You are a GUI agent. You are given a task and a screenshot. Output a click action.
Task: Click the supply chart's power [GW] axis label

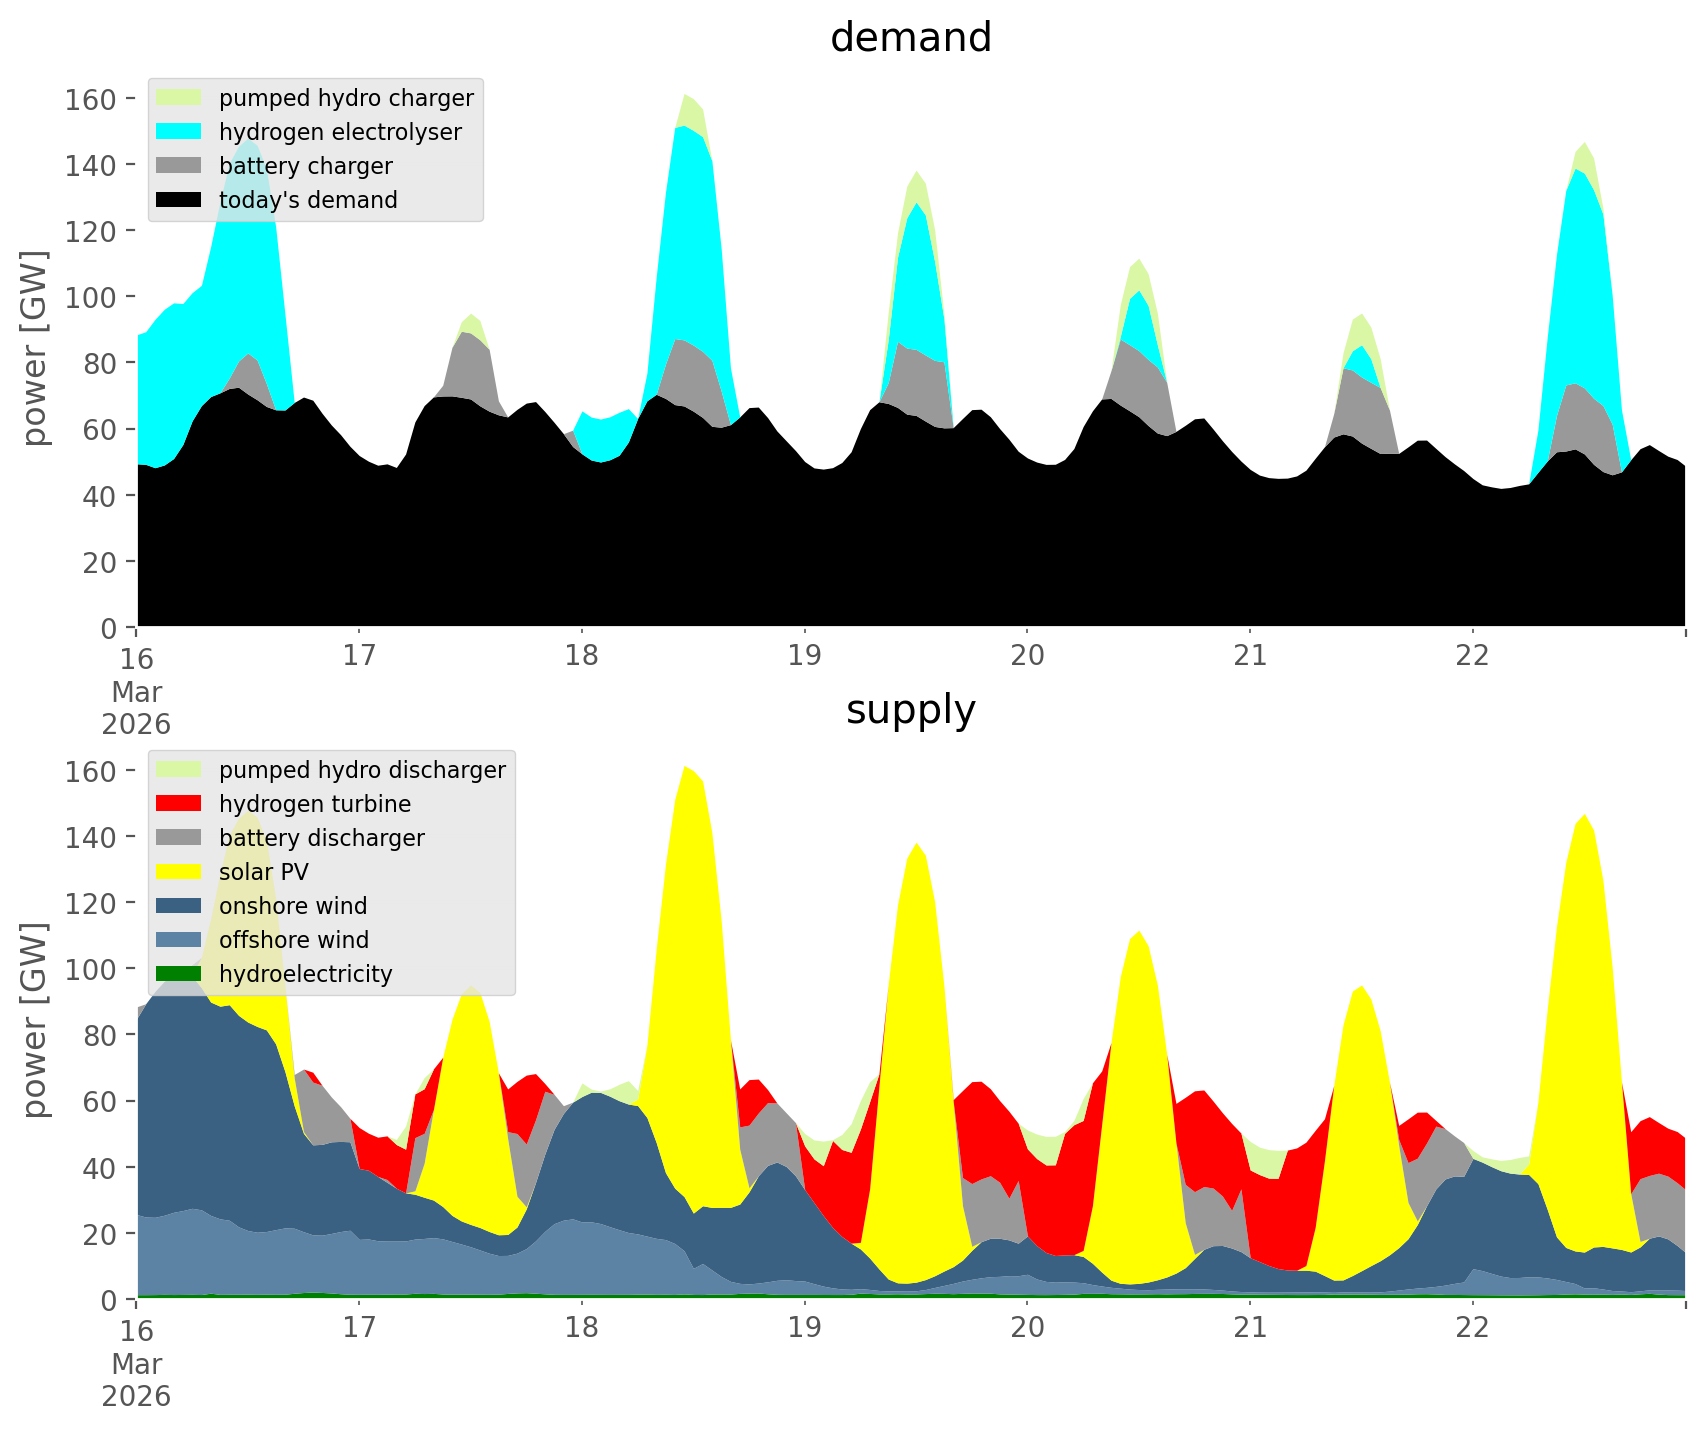[35, 1020]
